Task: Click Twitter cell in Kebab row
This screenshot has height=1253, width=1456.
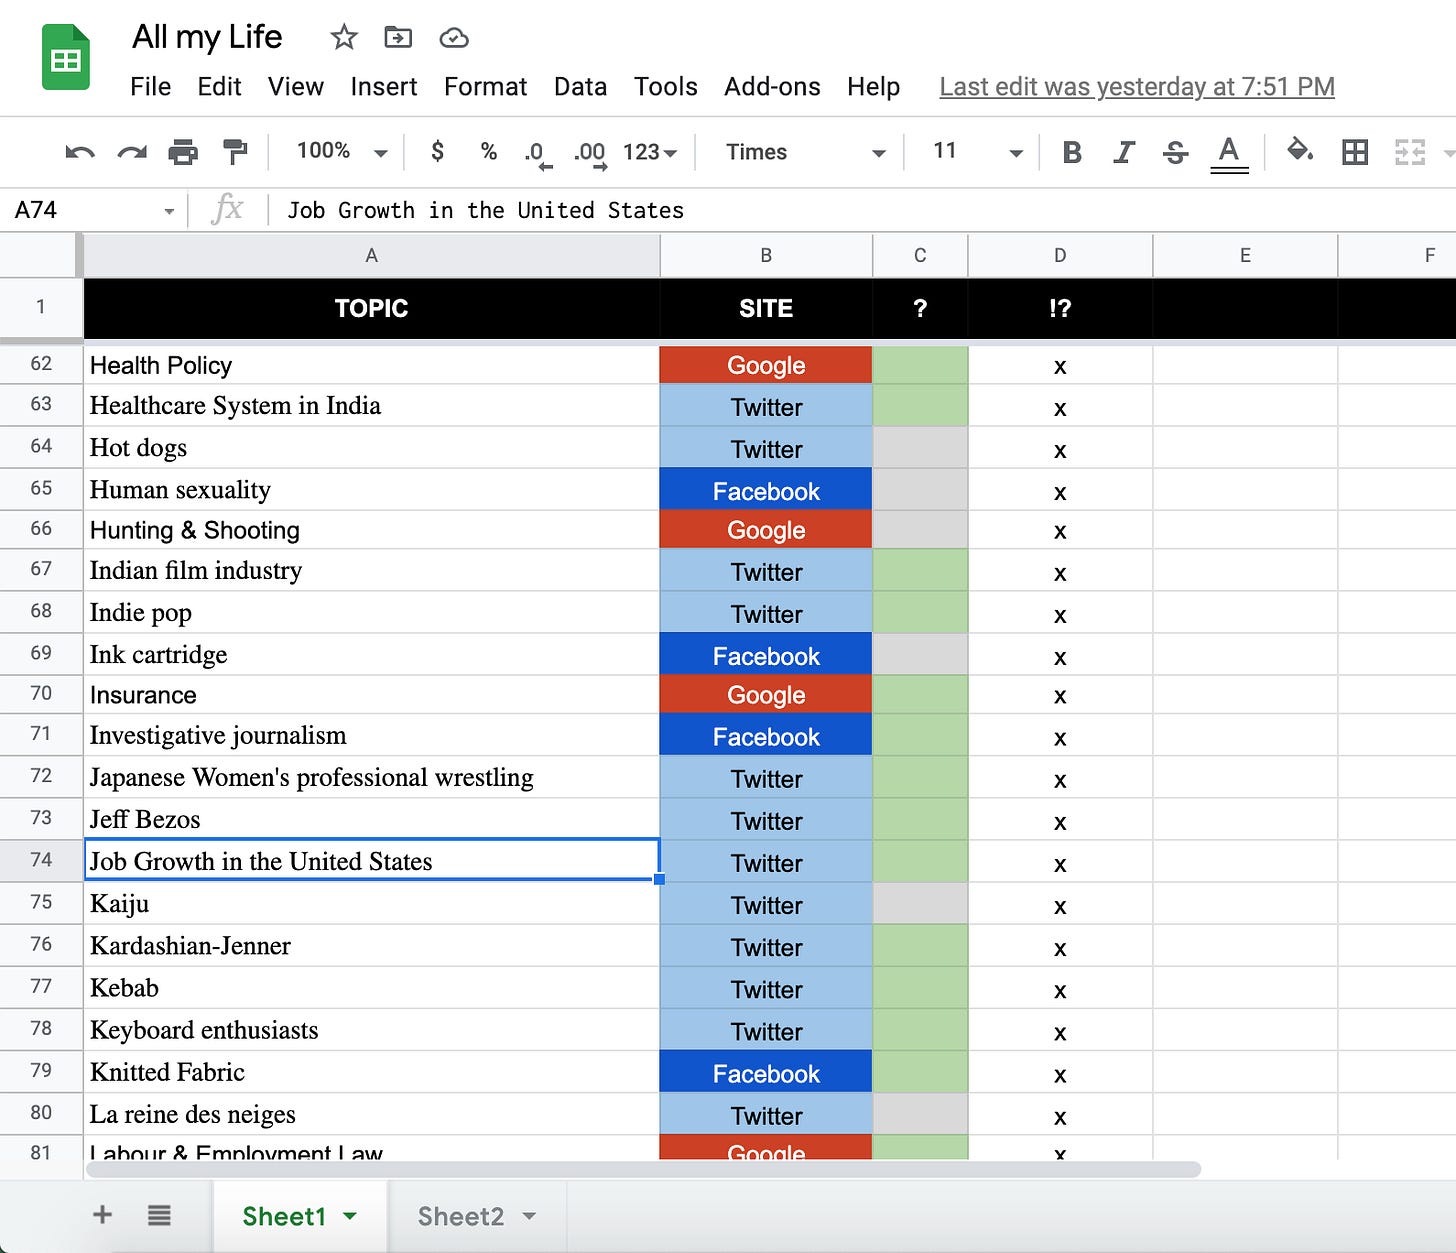Action: 766,988
